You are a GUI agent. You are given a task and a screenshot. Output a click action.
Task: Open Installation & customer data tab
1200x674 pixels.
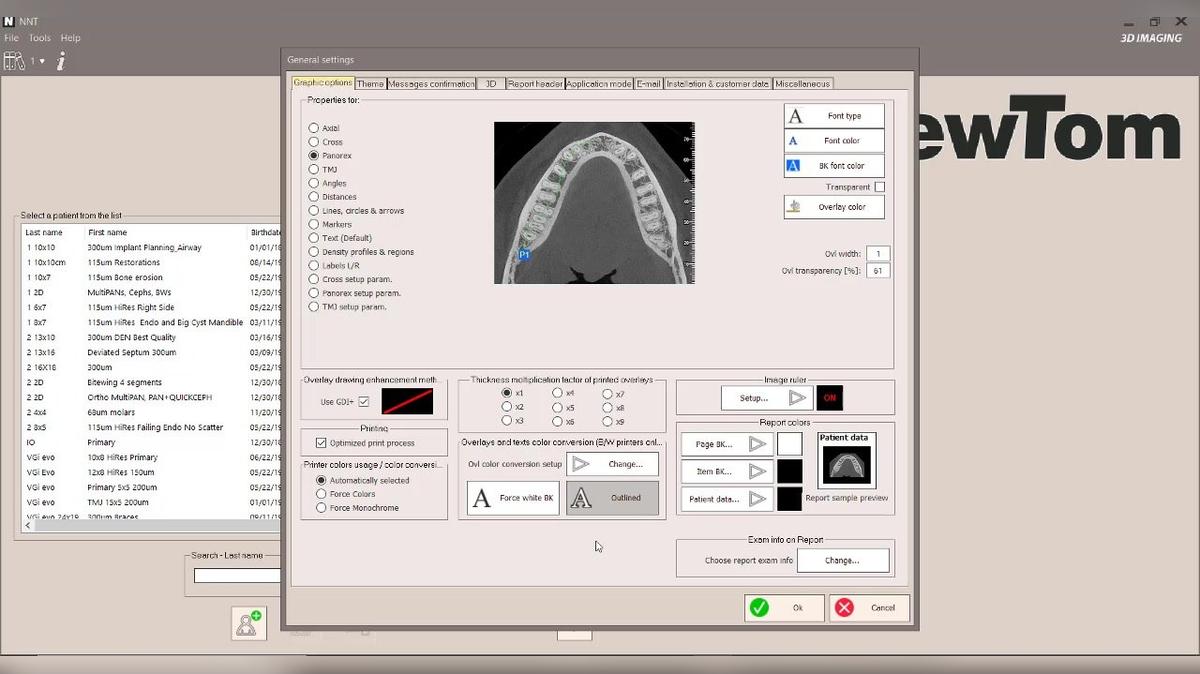pos(718,84)
